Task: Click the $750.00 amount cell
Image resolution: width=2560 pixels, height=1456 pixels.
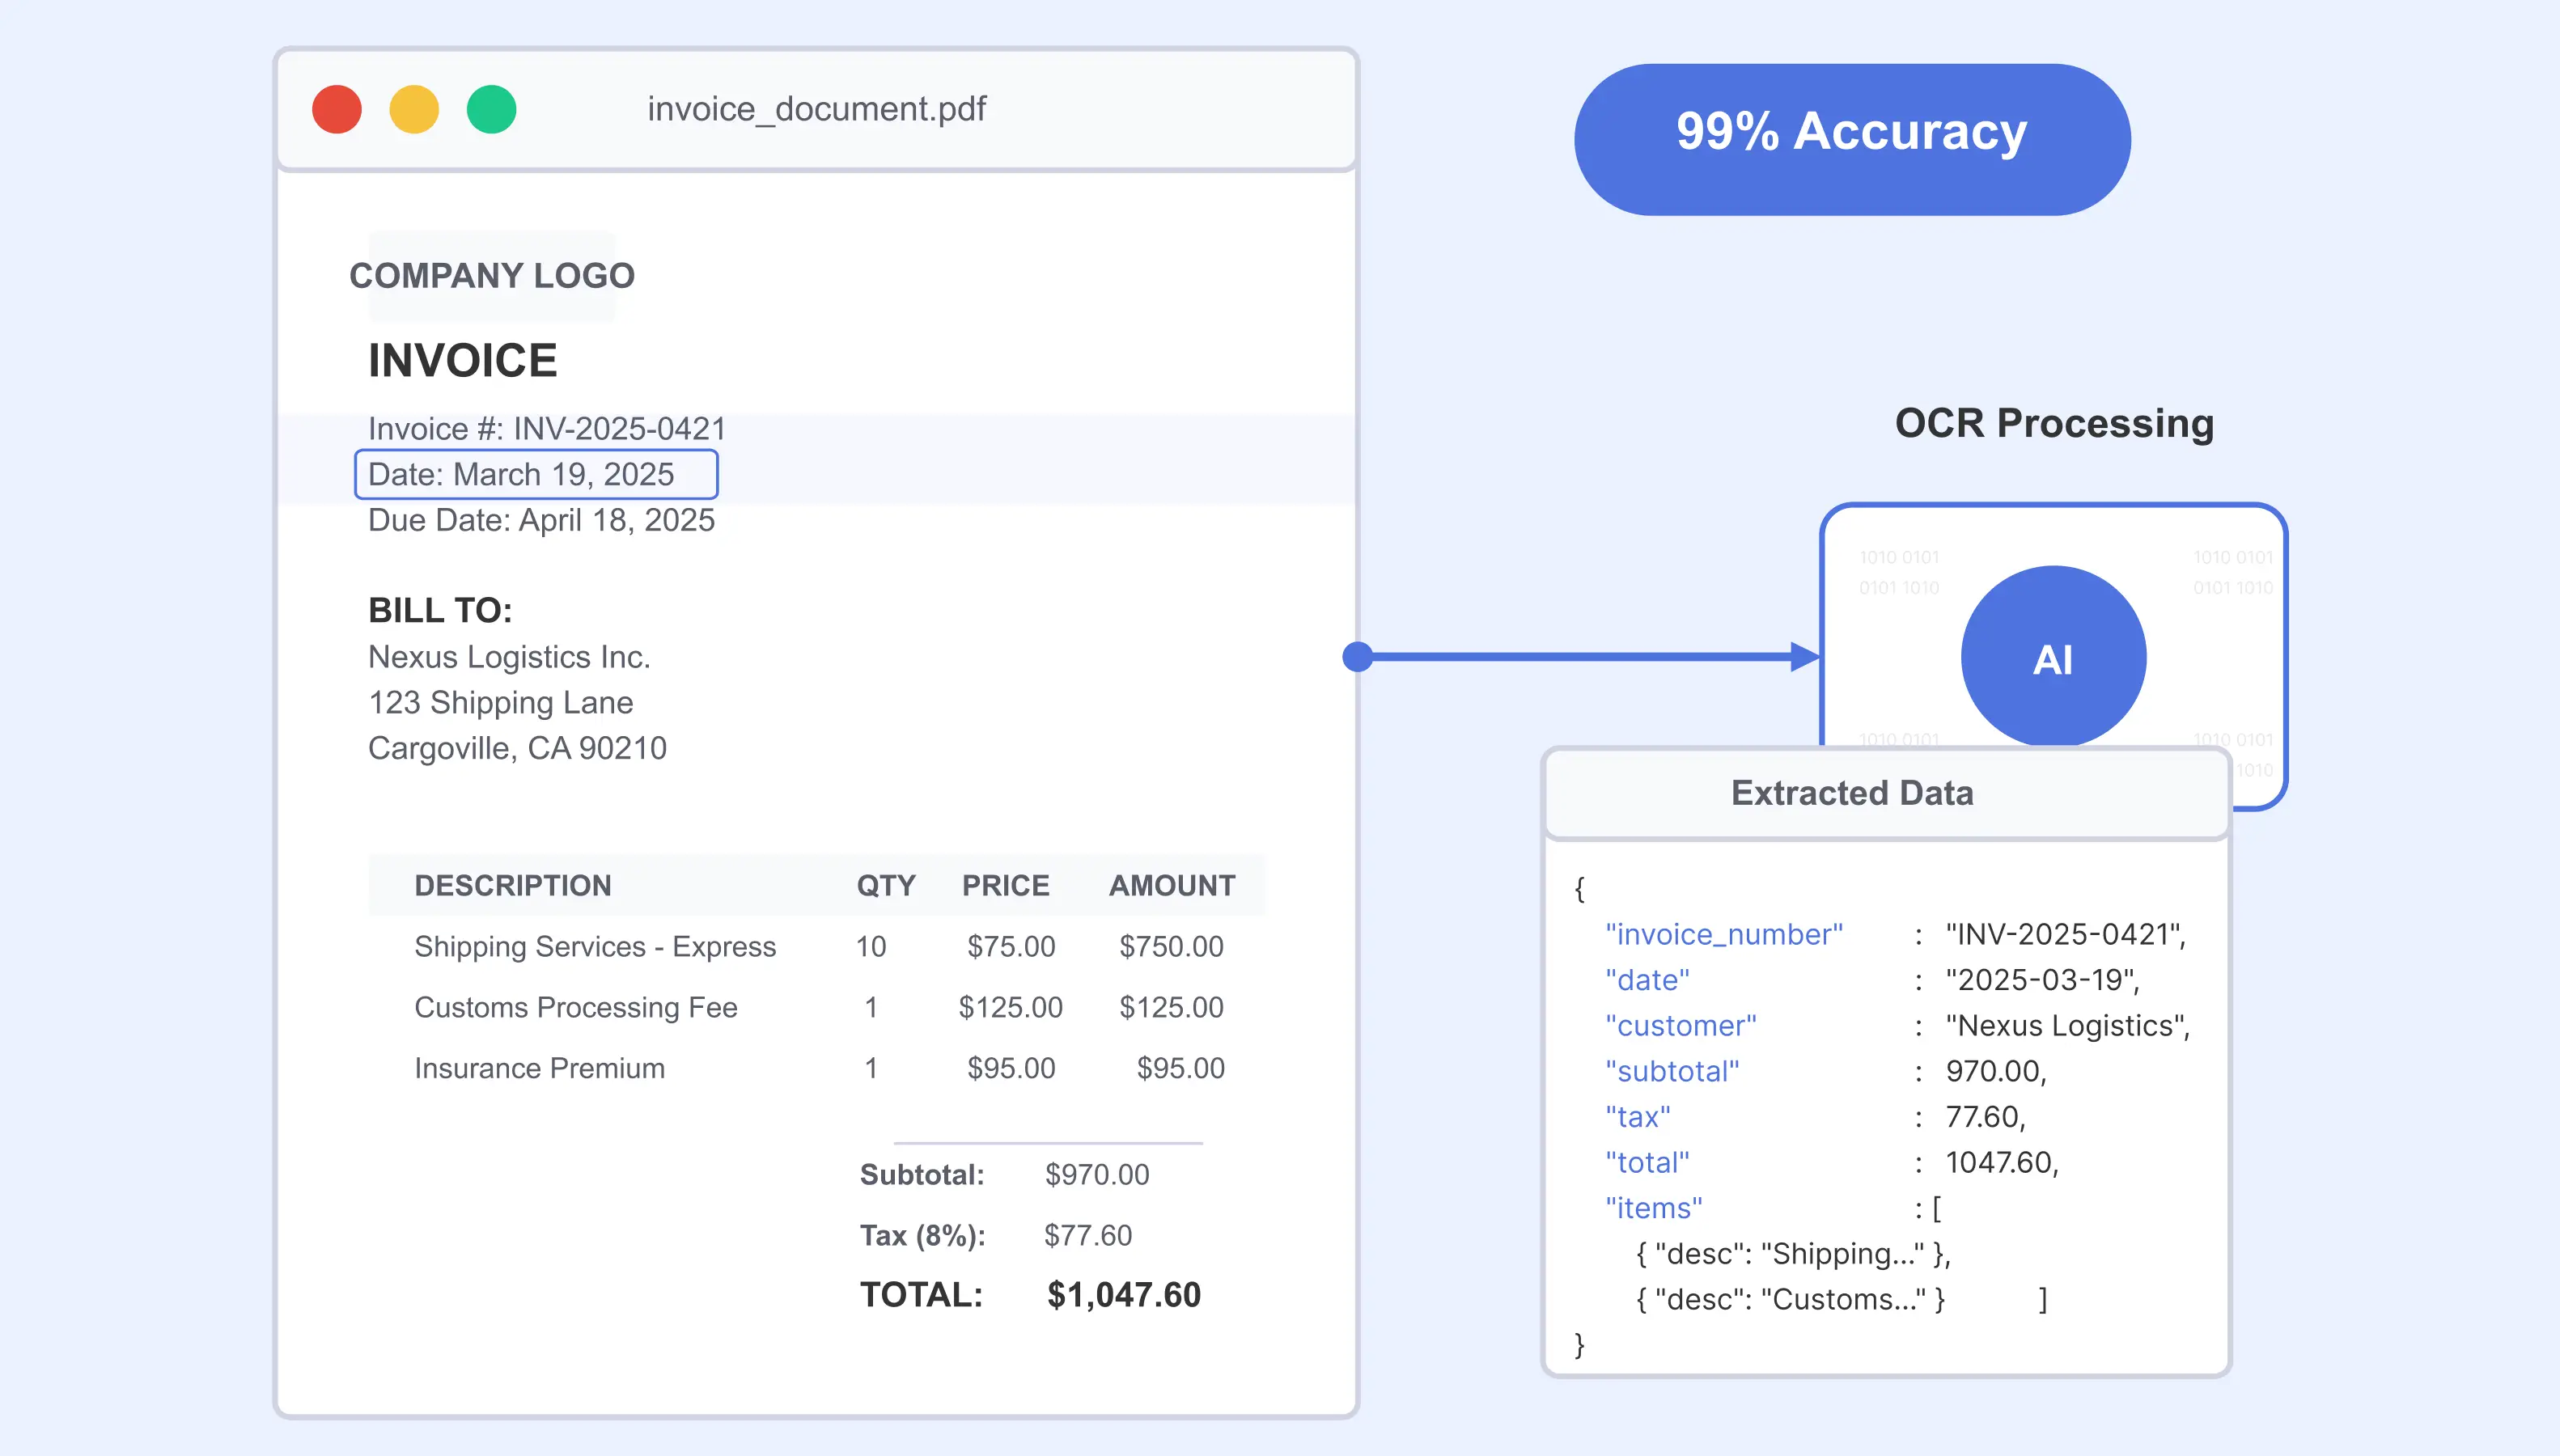Action: point(1171,946)
